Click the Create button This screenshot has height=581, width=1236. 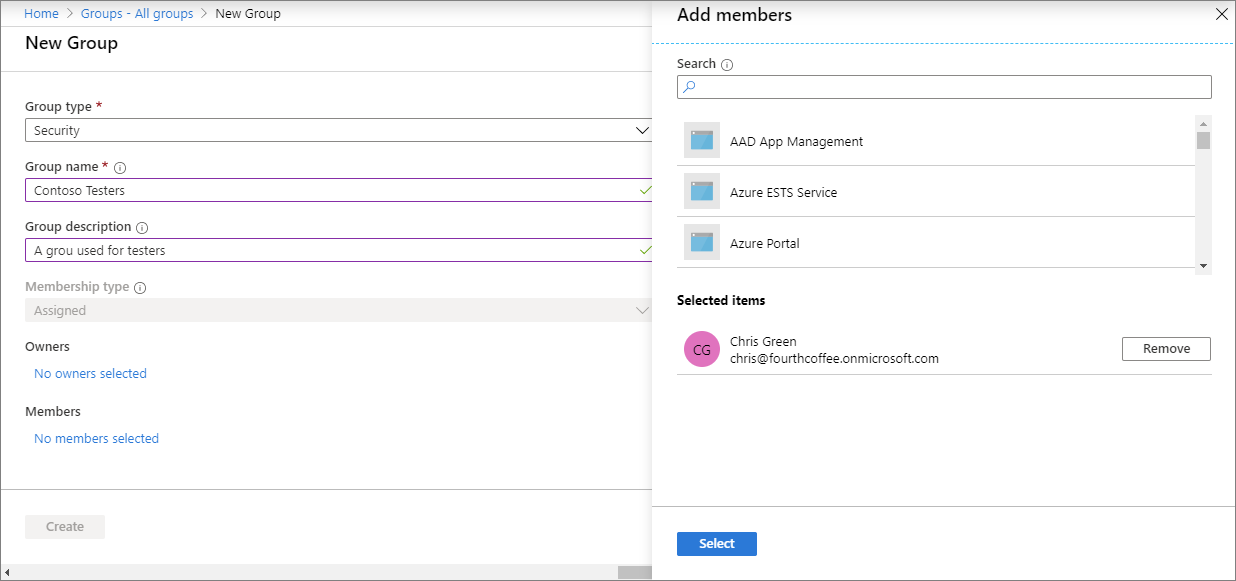(64, 526)
